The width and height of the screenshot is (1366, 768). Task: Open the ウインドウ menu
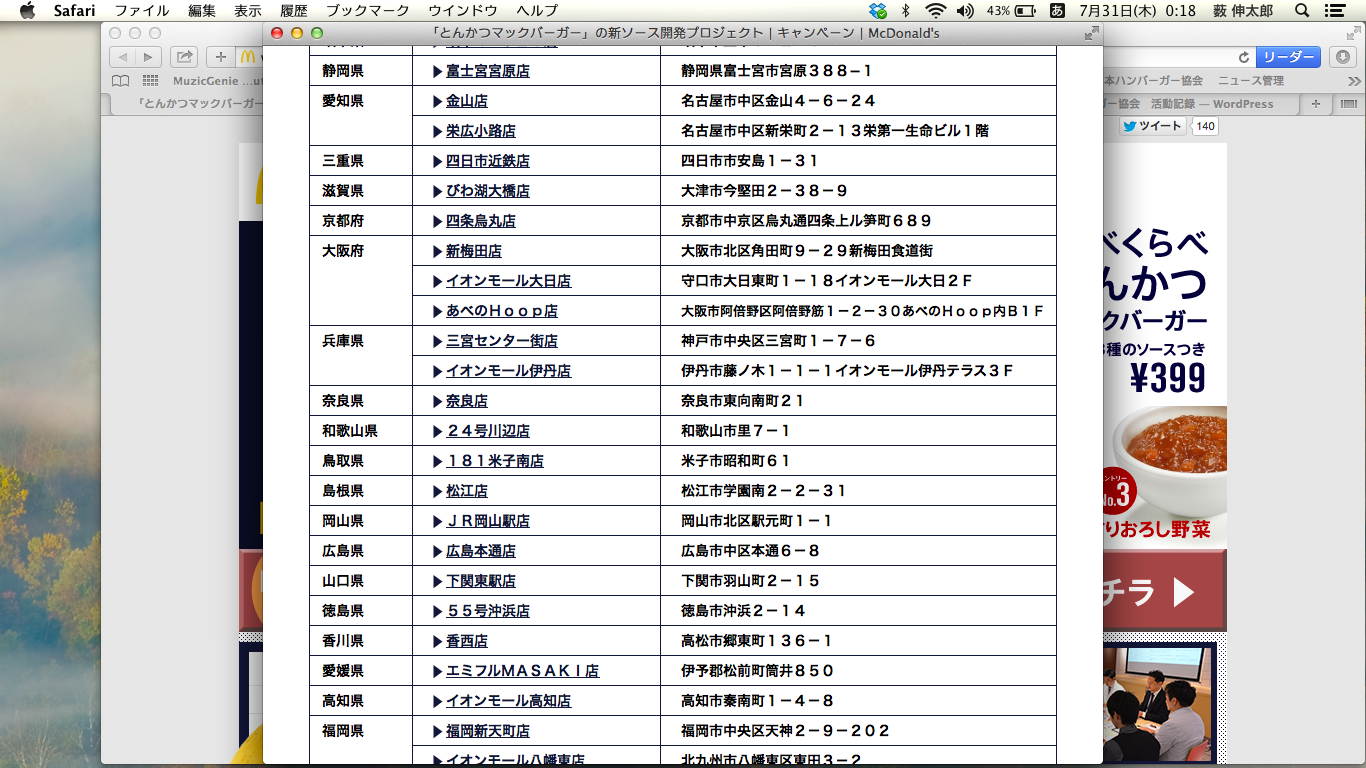tap(462, 11)
